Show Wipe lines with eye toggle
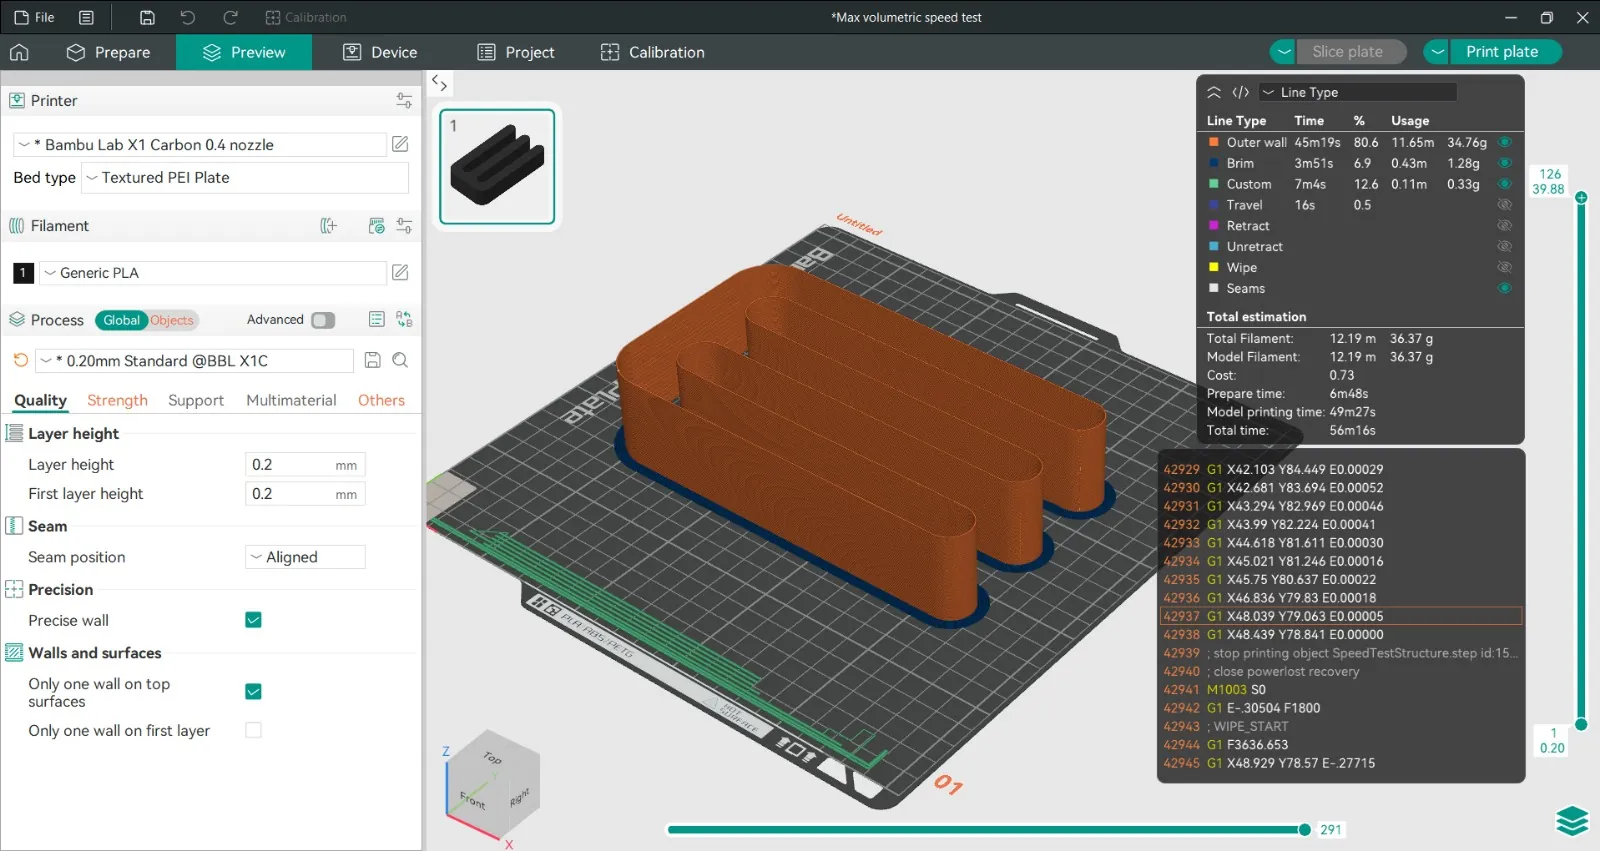 1504,267
